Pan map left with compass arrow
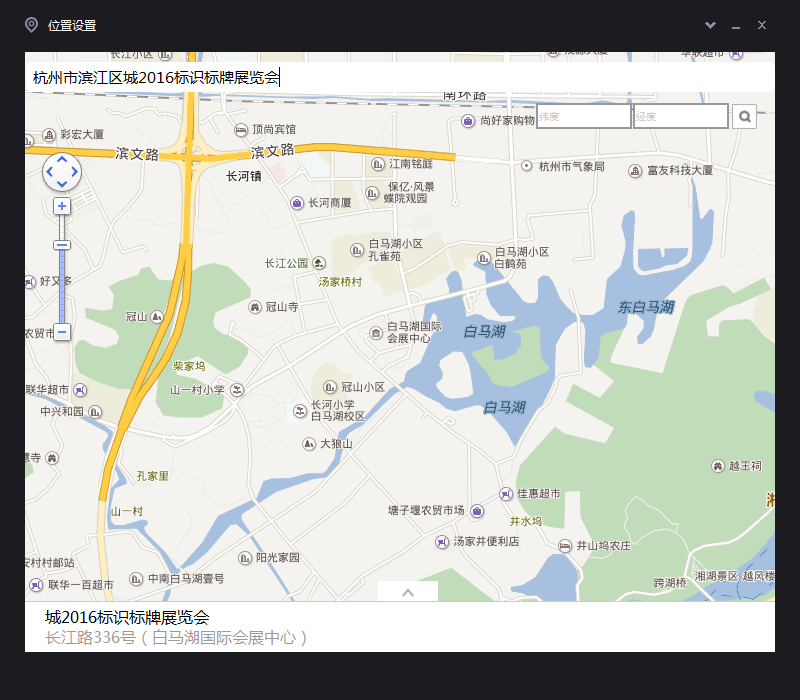800x700 pixels. click(49, 172)
